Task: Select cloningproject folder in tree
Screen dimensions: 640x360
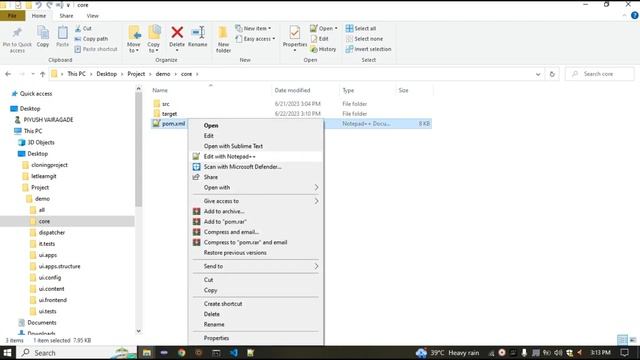Action: point(49,165)
